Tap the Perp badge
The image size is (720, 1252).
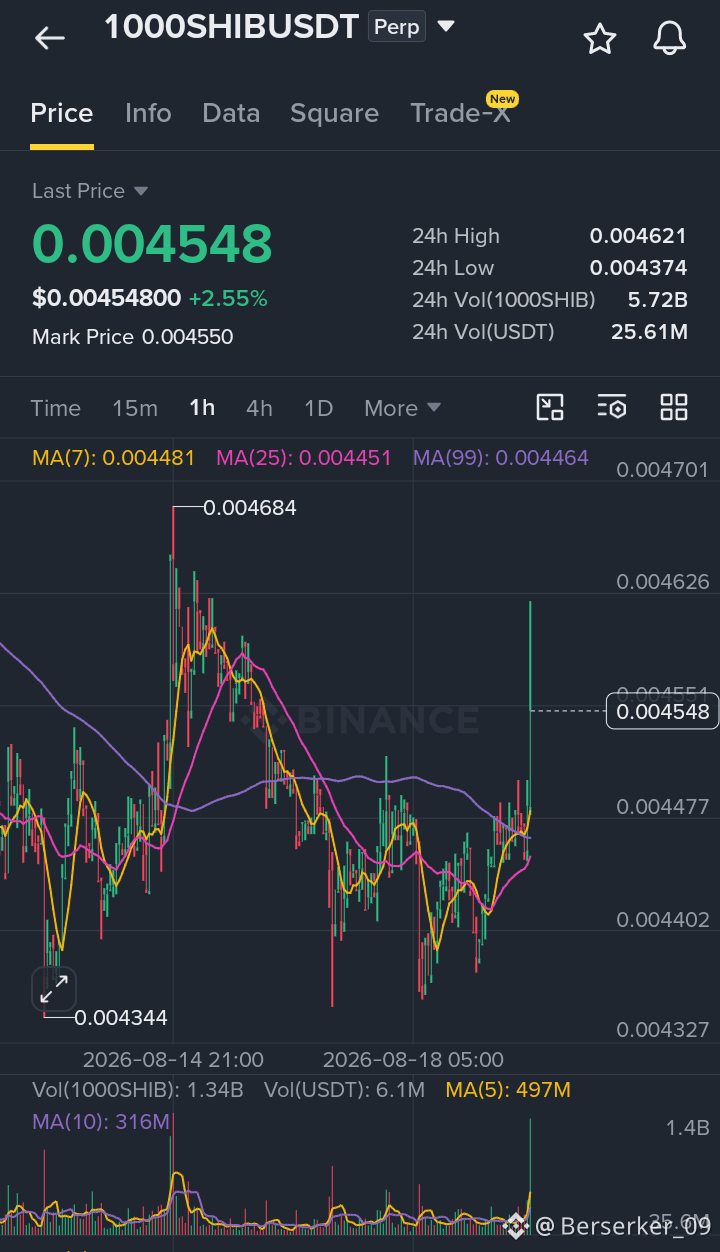tap(397, 26)
